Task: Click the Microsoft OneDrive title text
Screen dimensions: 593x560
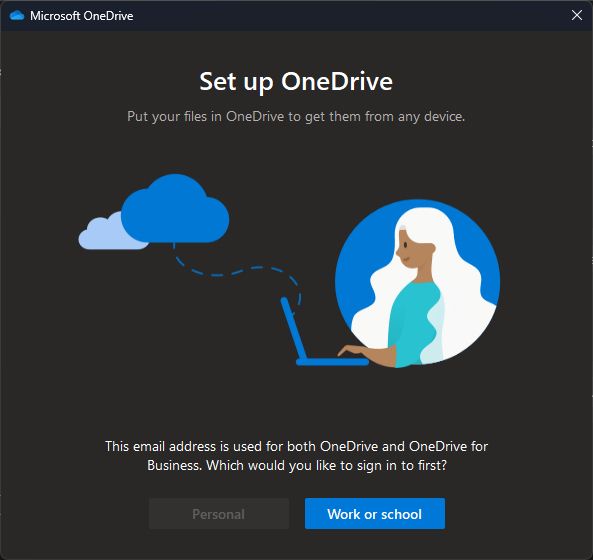Action: (82, 16)
